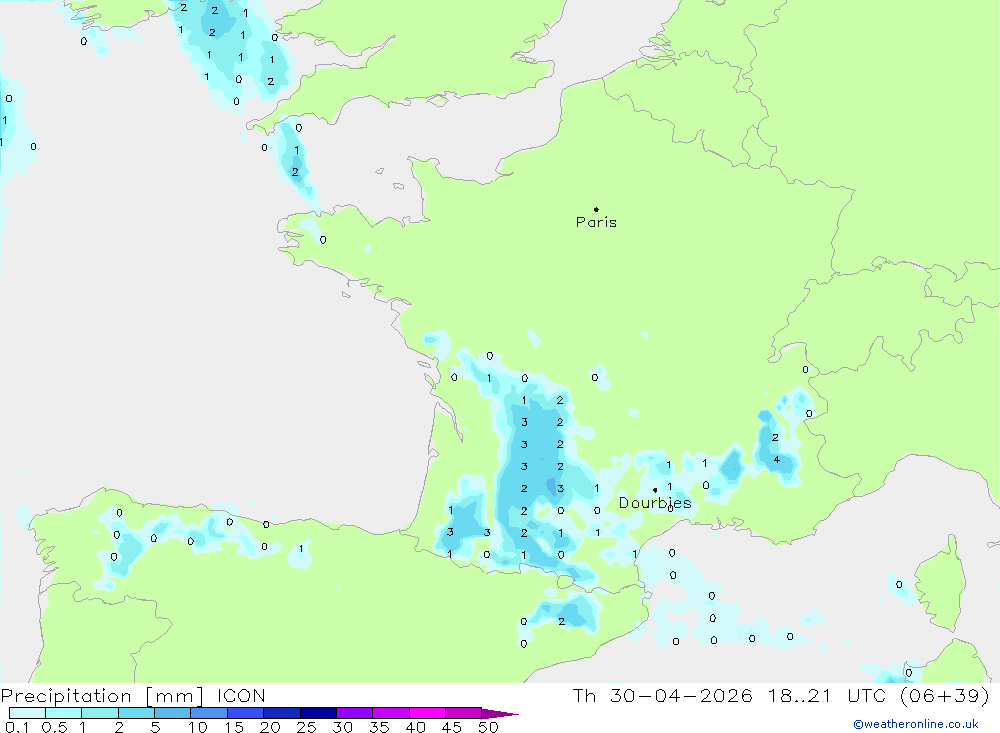Click the legend arrow tip beyond 50
Viewport: 1000px width, 733px height.
(501, 714)
